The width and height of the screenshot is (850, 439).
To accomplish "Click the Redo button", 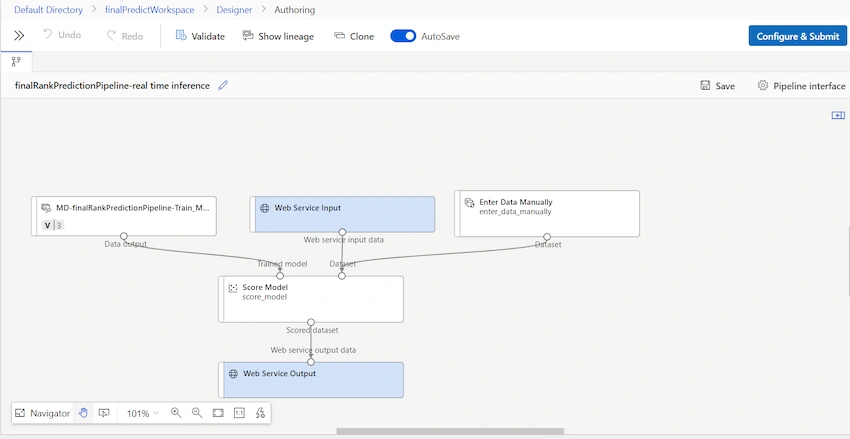I will click(125, 36).
